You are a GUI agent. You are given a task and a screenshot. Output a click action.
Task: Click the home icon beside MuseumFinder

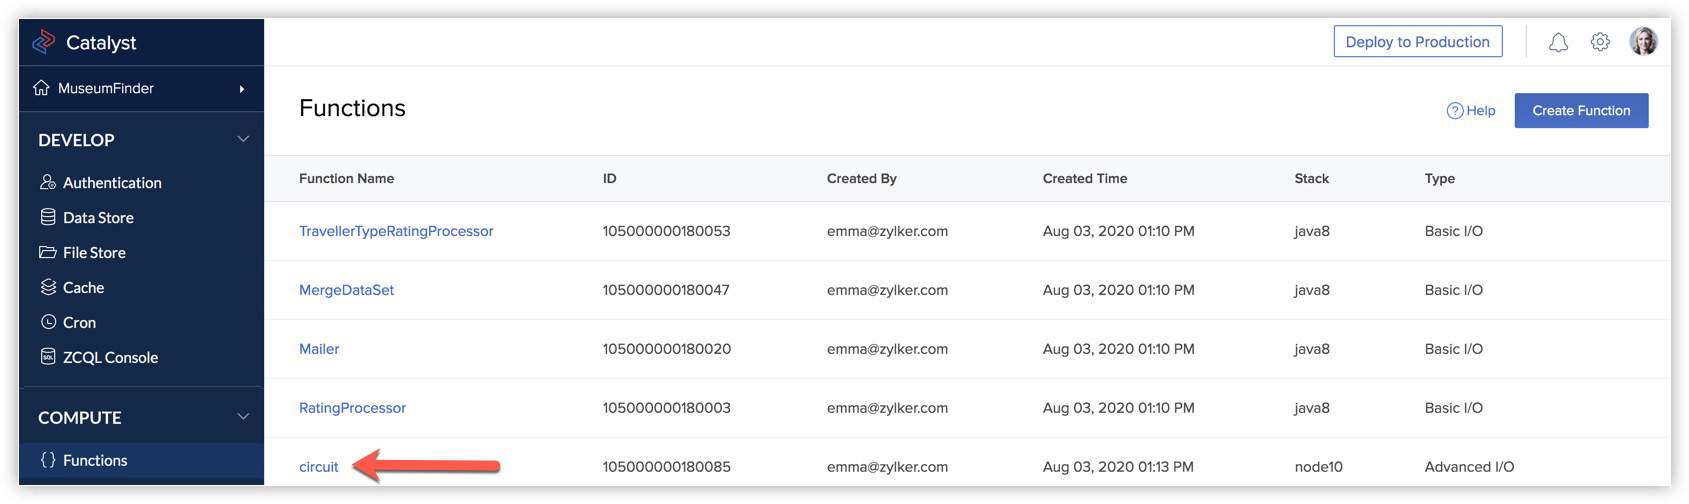click(41, 88)
